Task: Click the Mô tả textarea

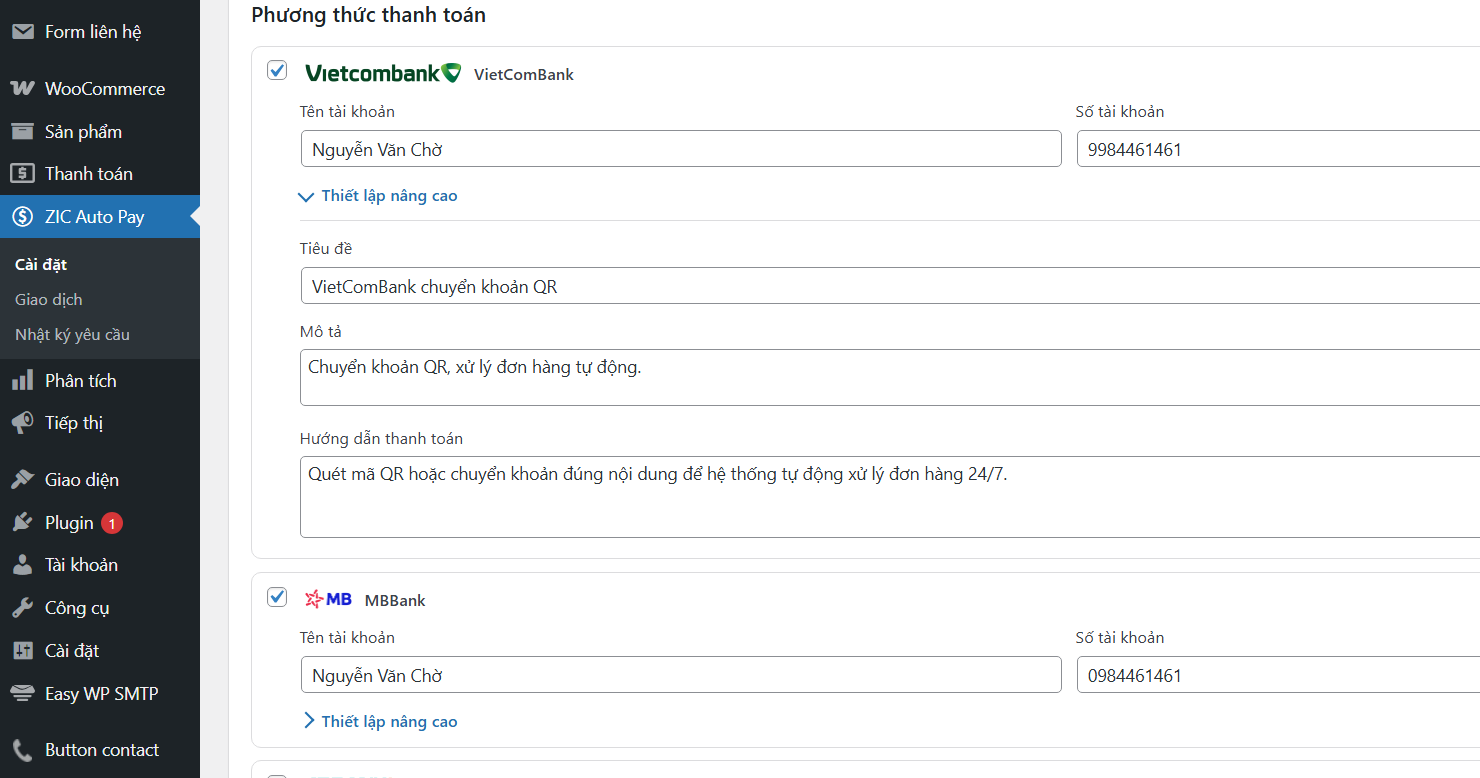Action: point(890,377)
